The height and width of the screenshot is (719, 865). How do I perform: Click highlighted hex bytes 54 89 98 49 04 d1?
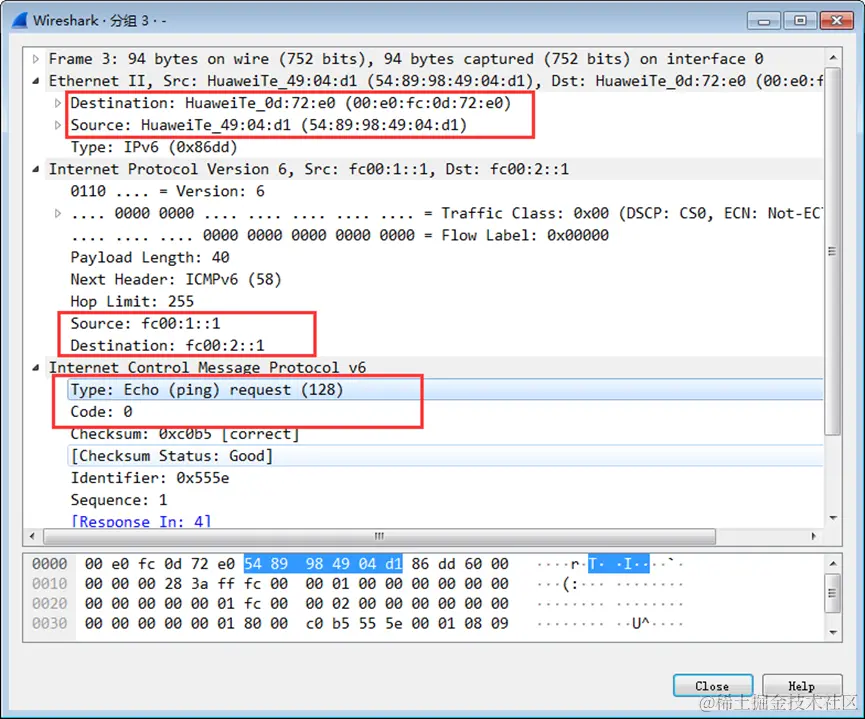coord(323,564)
